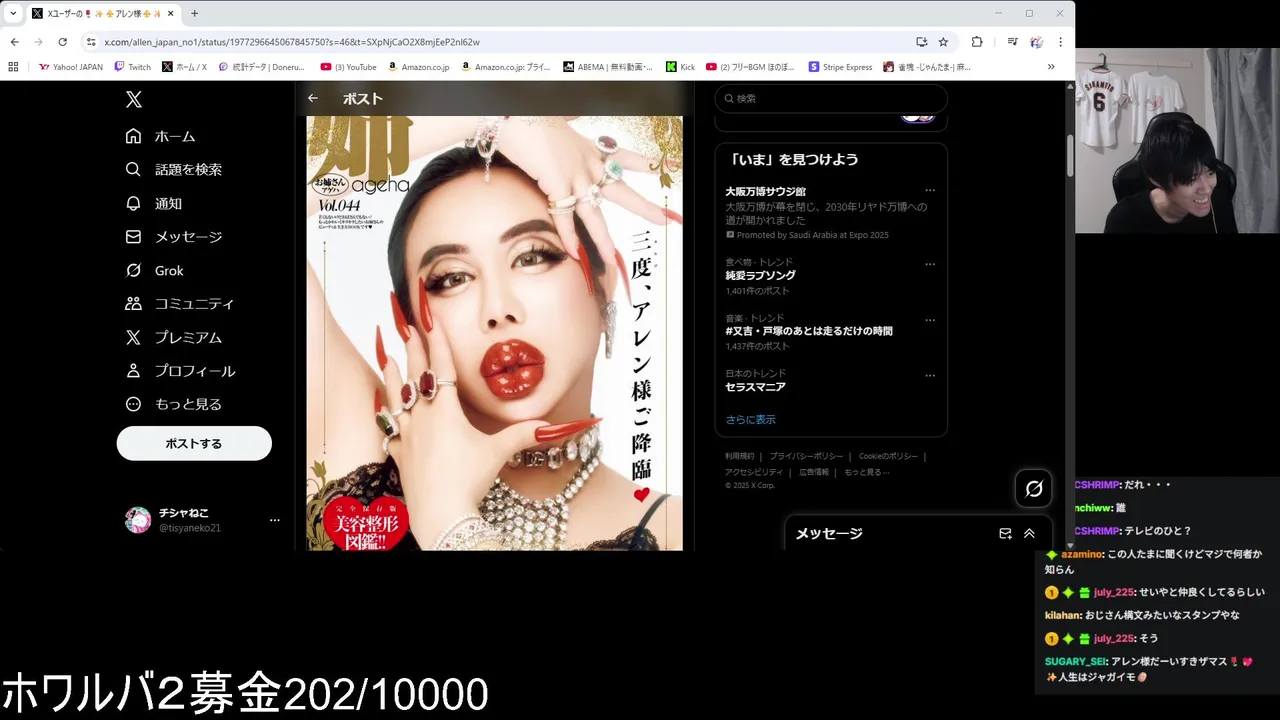Click the ポストする button
The height and width of the screenshot is (720, 1280).
pyautogui.click(x=194, y=443)
